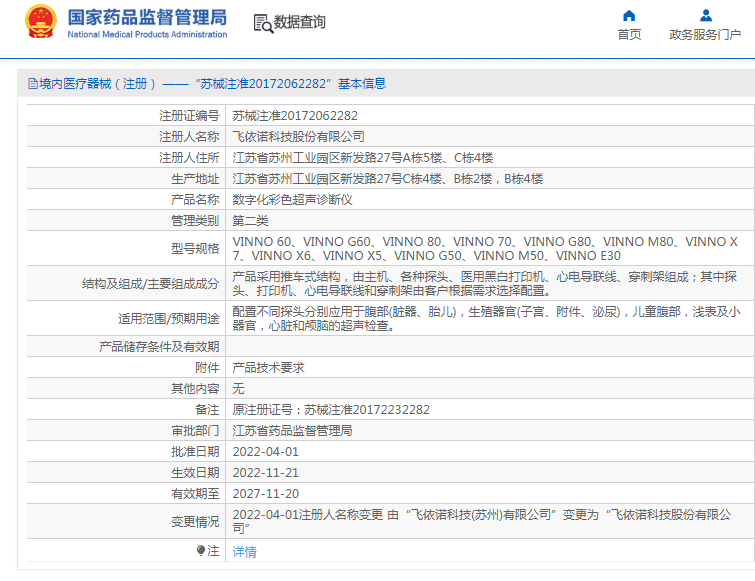The height and width of the screenshot is (581, 755).
Task: Click 江苏省药品监督管理局 approving department value
Action: pos(292,431)
